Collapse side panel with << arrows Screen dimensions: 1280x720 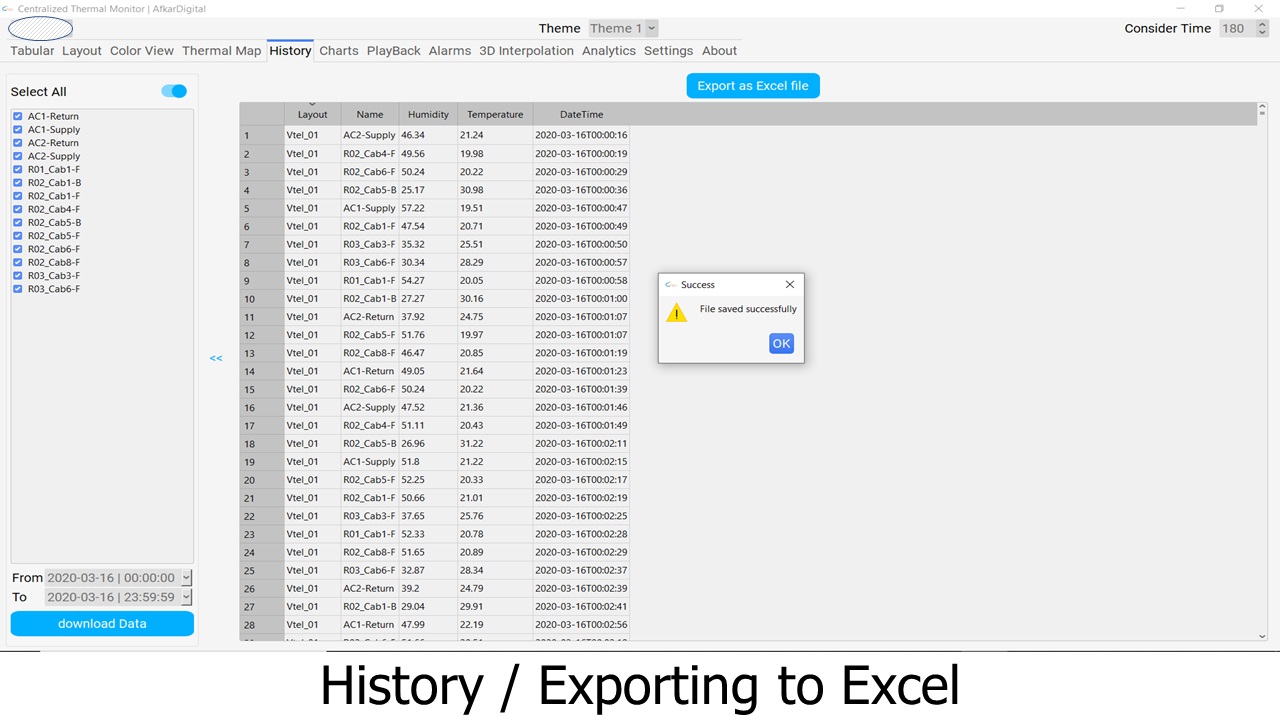coord(216,358)
